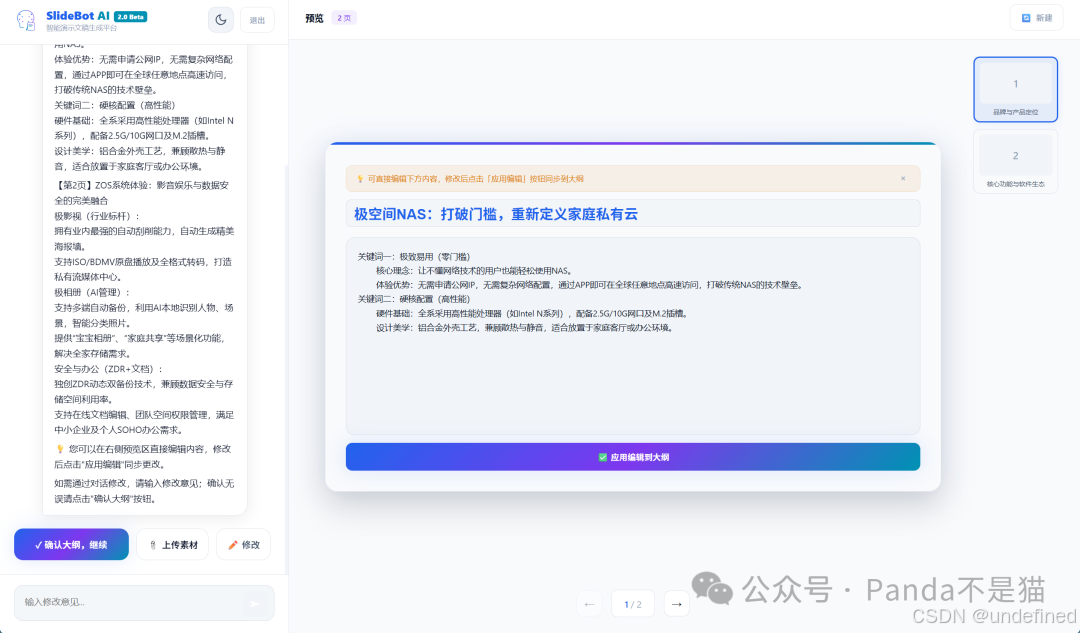
Task: Open the 1 / 2 page indicator
Action: point(632,604)
